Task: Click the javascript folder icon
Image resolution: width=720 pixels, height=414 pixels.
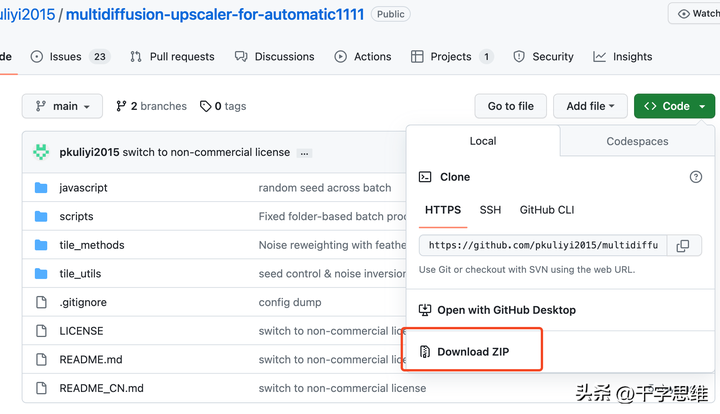Action: (41, 188)
